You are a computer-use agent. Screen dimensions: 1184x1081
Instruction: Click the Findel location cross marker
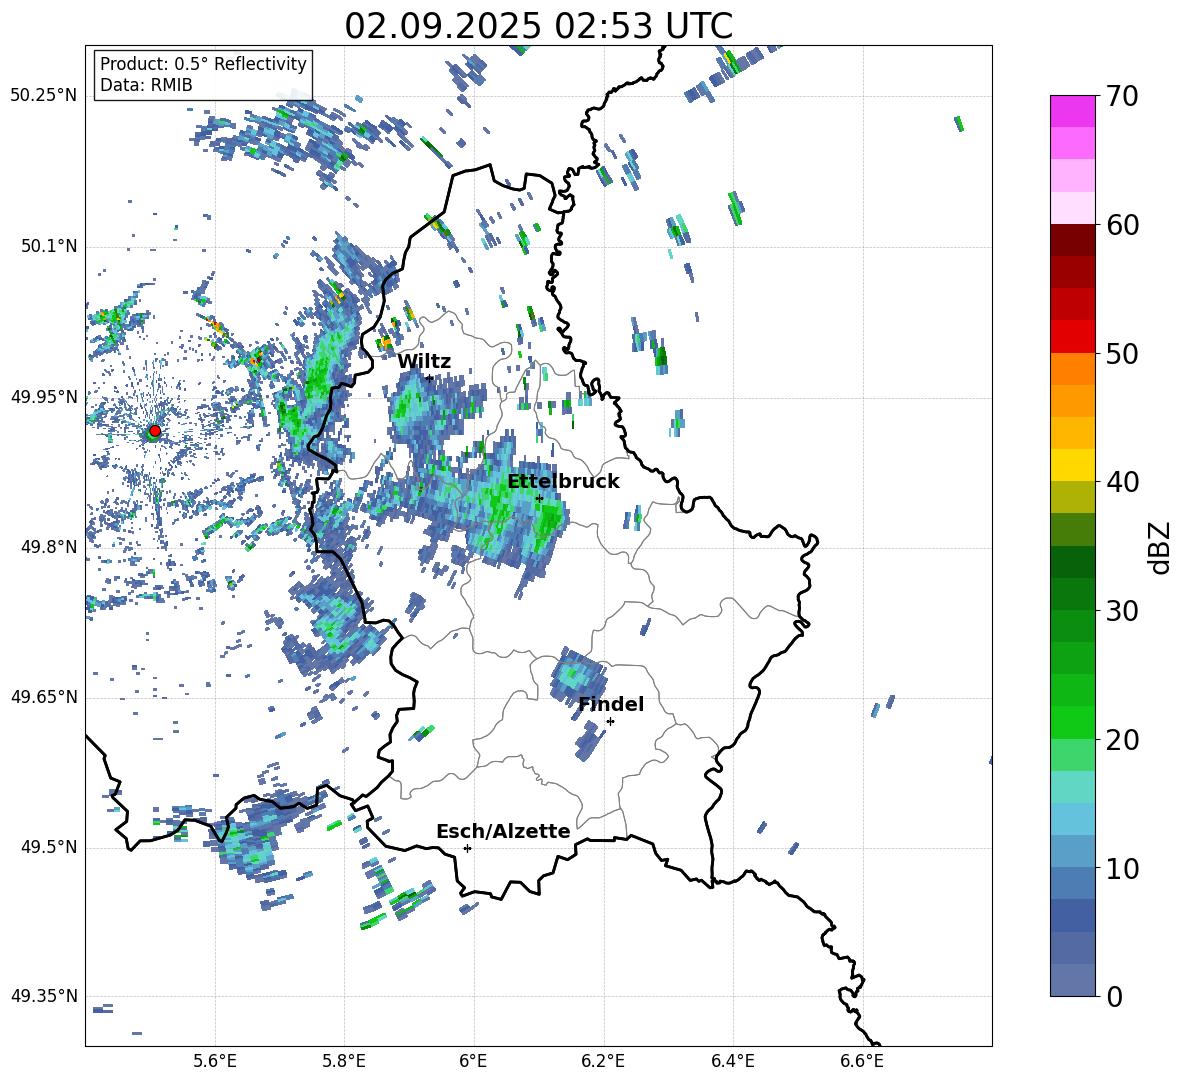[x=610, y=721]
